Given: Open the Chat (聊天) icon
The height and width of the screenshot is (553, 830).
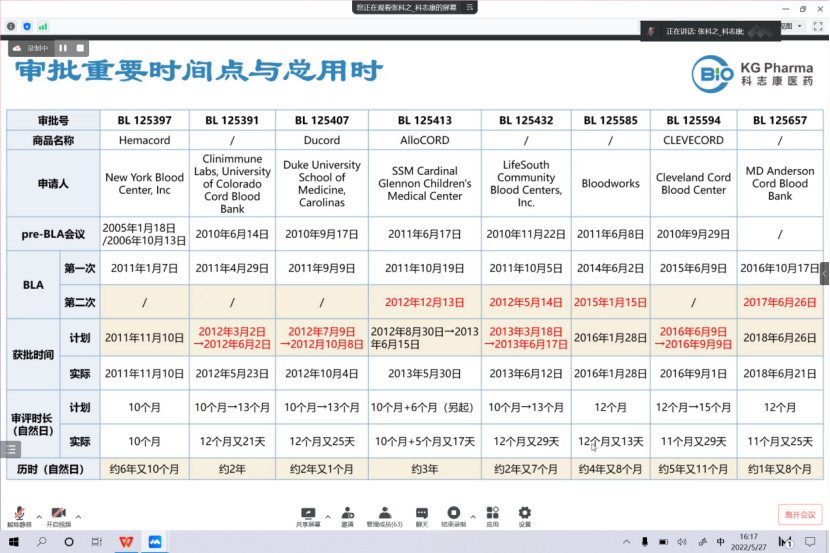Looking at the screenshot, I should (422, 516).
